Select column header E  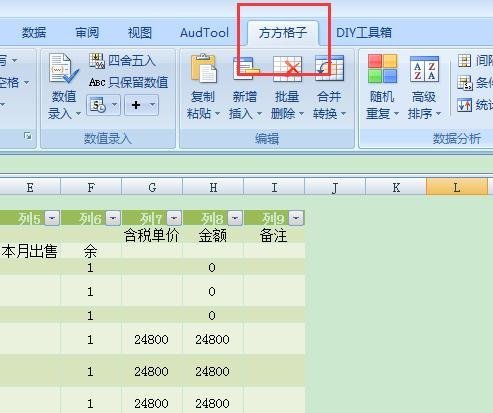(x=30, y=187)
